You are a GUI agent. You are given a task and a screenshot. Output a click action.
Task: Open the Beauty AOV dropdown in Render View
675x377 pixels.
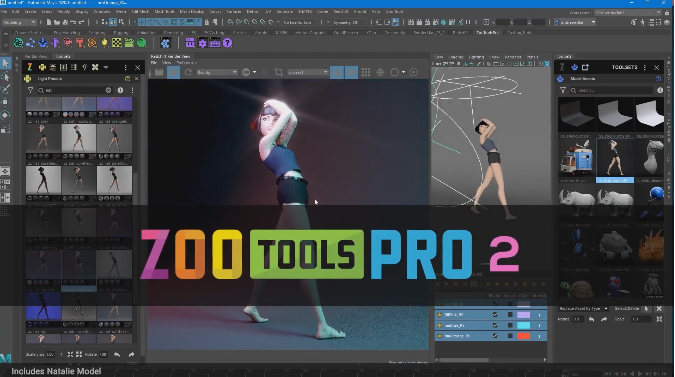coord(217,72)
